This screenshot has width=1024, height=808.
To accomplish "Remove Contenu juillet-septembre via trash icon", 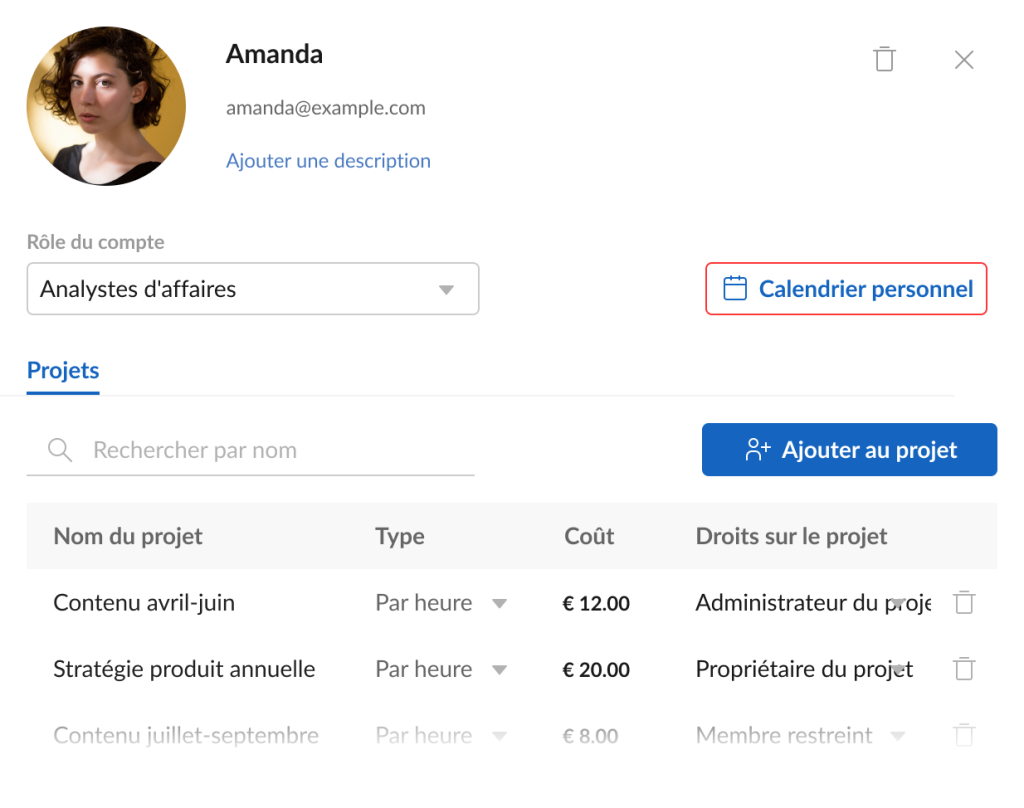I will (x=964, y=735).
